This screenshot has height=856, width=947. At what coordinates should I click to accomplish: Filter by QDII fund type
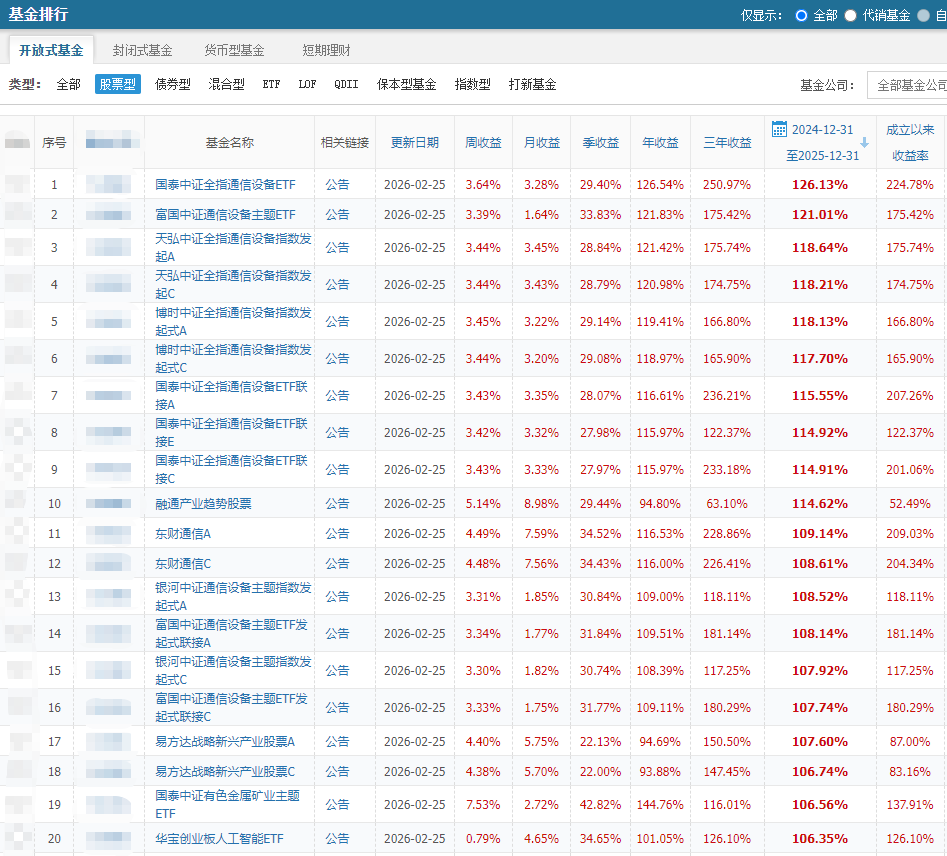[346, 85]
